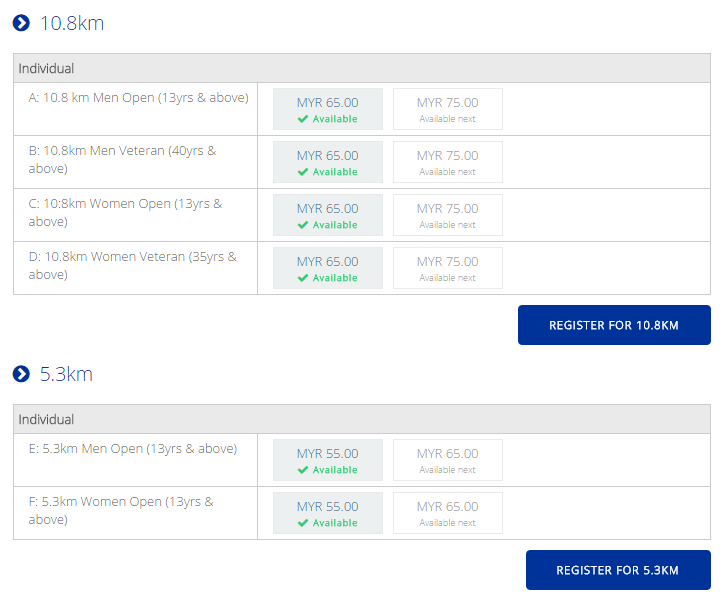Click green checkmark for Women Open 10.8km
Screen dimensions: 728x601
[x=303, y=225]
